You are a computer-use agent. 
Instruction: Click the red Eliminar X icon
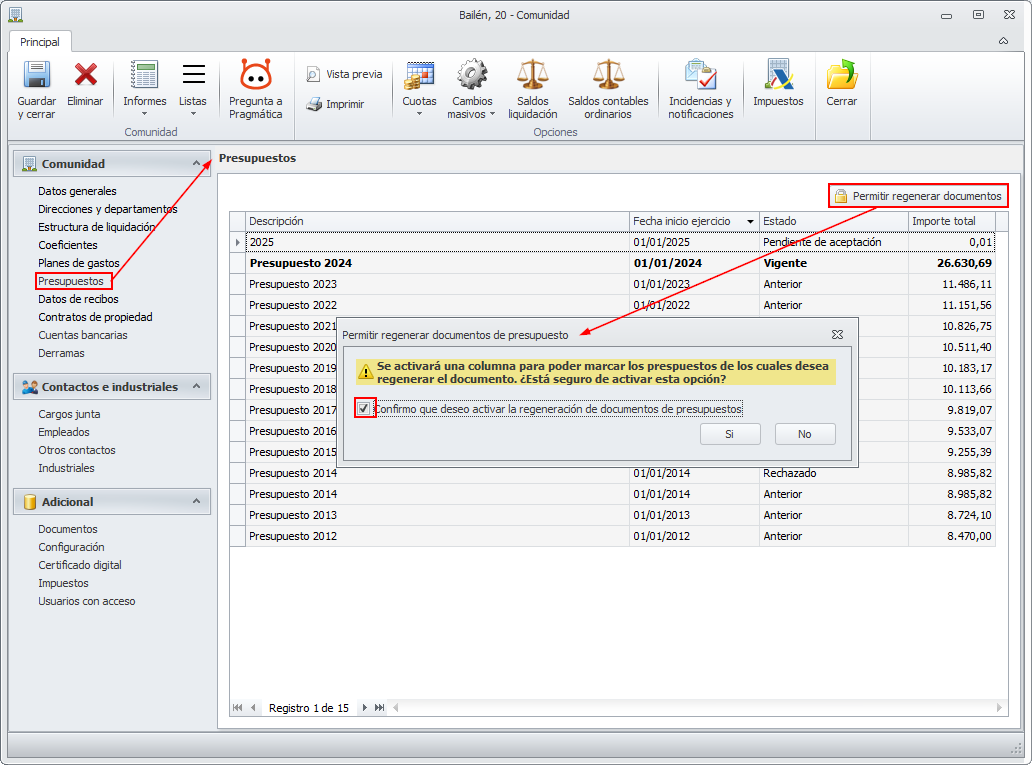[x=85, y=77]
